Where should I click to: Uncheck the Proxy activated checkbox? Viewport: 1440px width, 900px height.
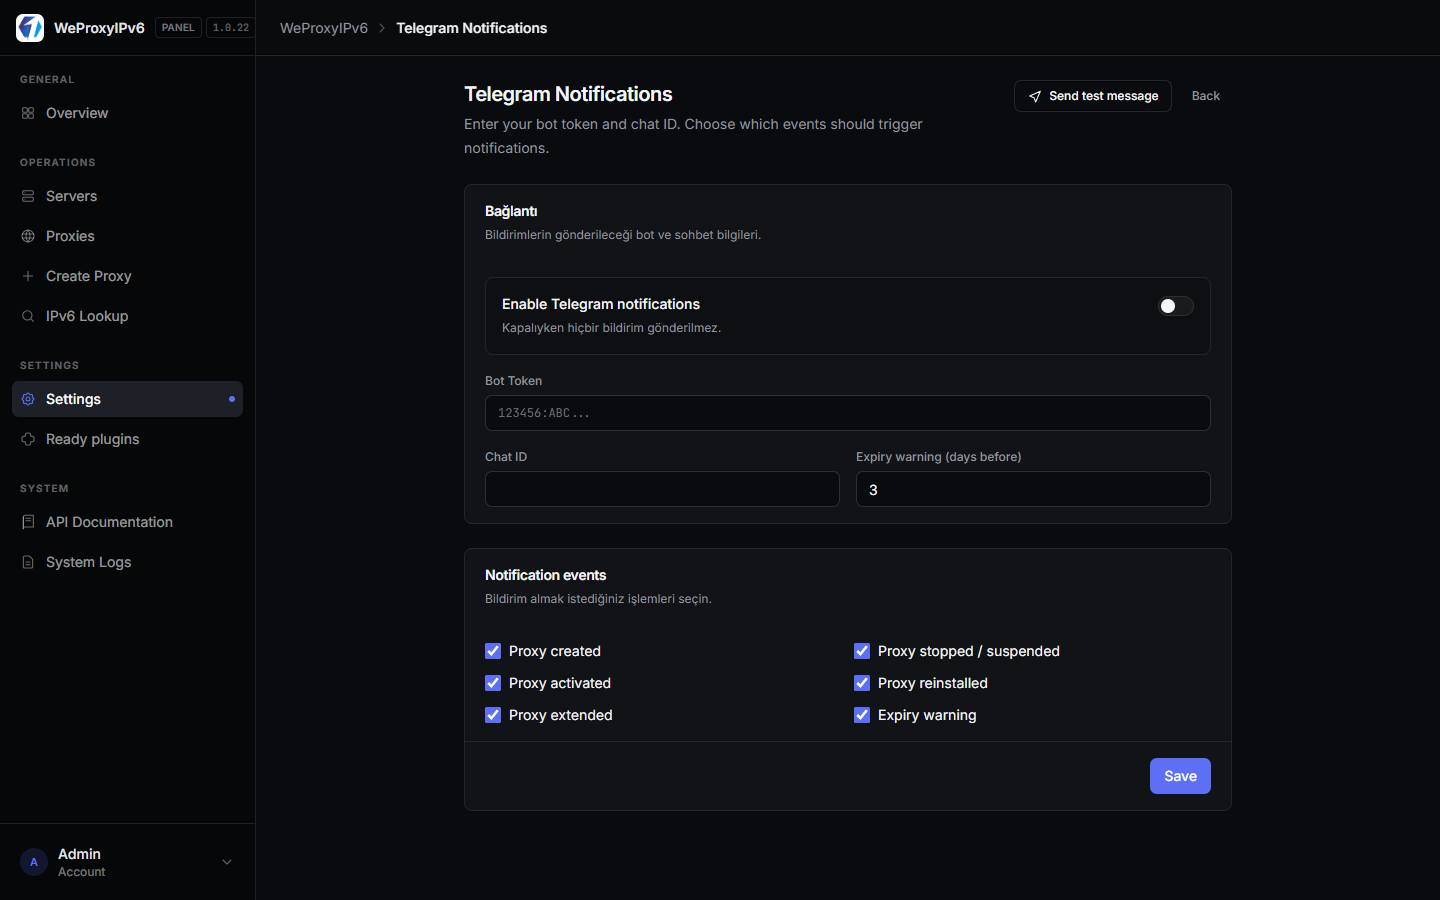tap(493, 683)
